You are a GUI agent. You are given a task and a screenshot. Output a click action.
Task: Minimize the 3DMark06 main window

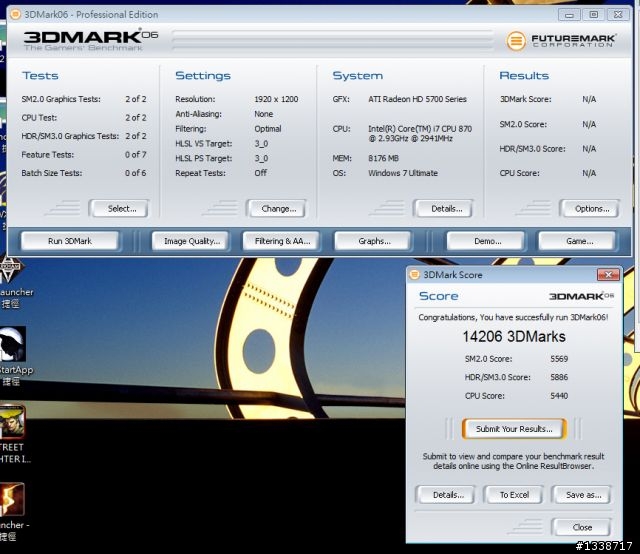pyautogui.click(x=569, y=15)
